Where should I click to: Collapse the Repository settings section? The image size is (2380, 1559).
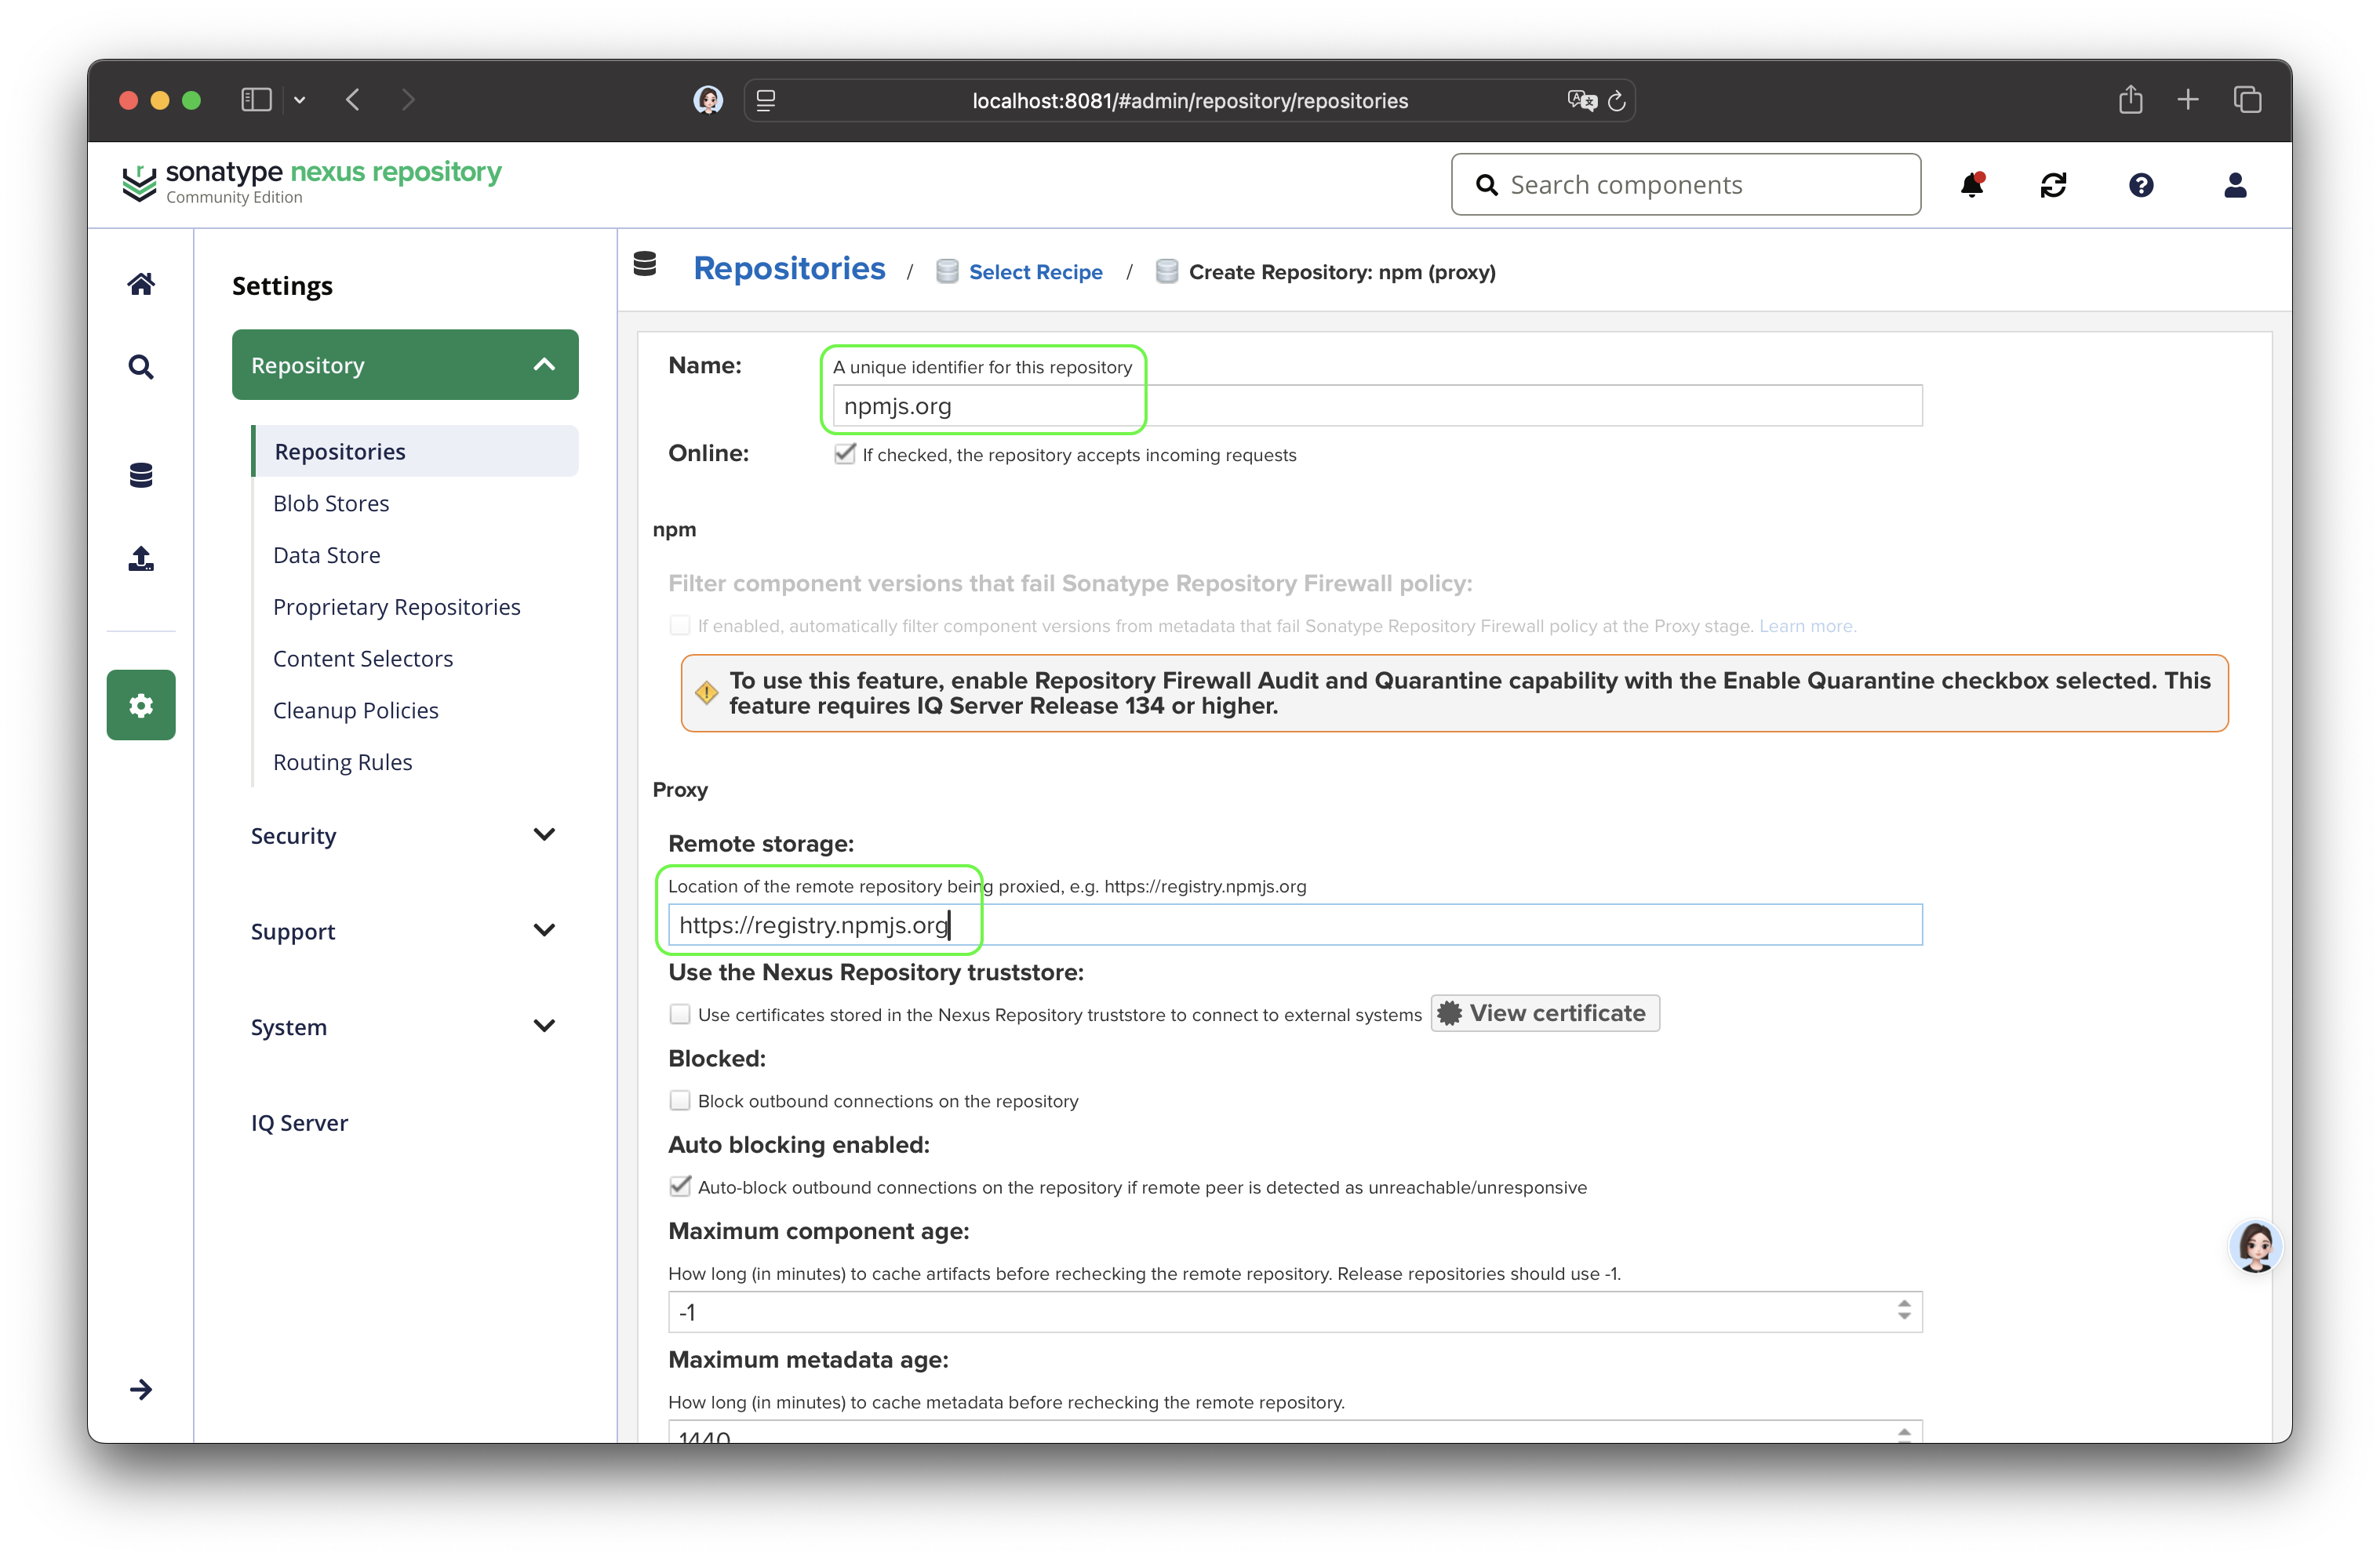(405, 365)
